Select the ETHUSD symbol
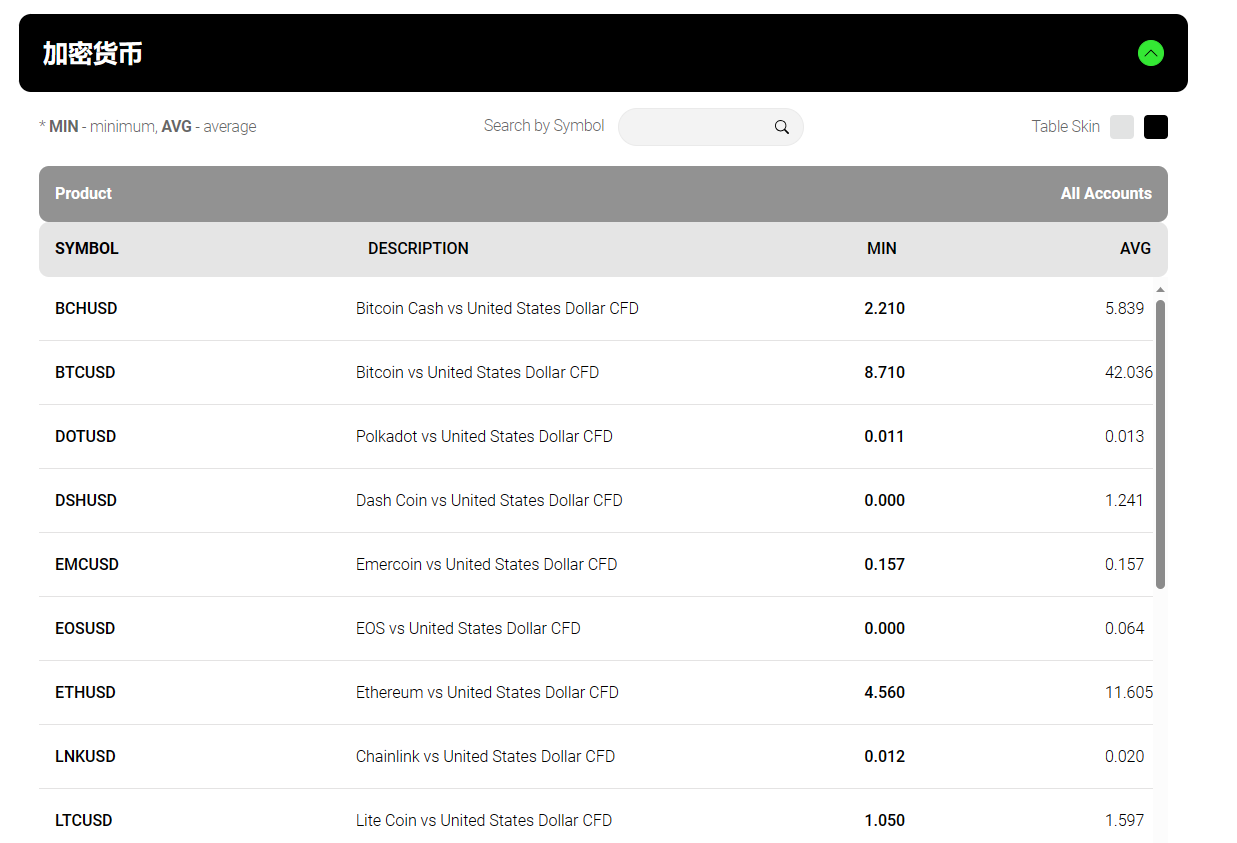The height and width of the screenshot is (843, 1237). (85, 693)
